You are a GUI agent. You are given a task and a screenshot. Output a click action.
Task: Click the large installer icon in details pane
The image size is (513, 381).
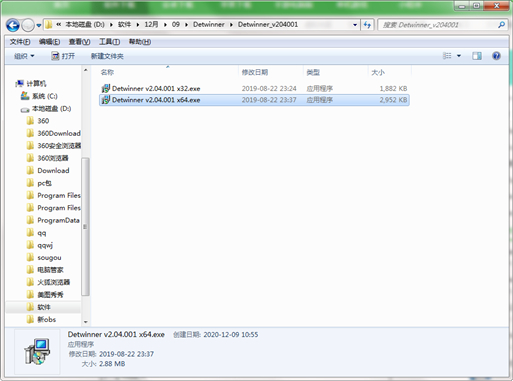click(x=37, y=351)
